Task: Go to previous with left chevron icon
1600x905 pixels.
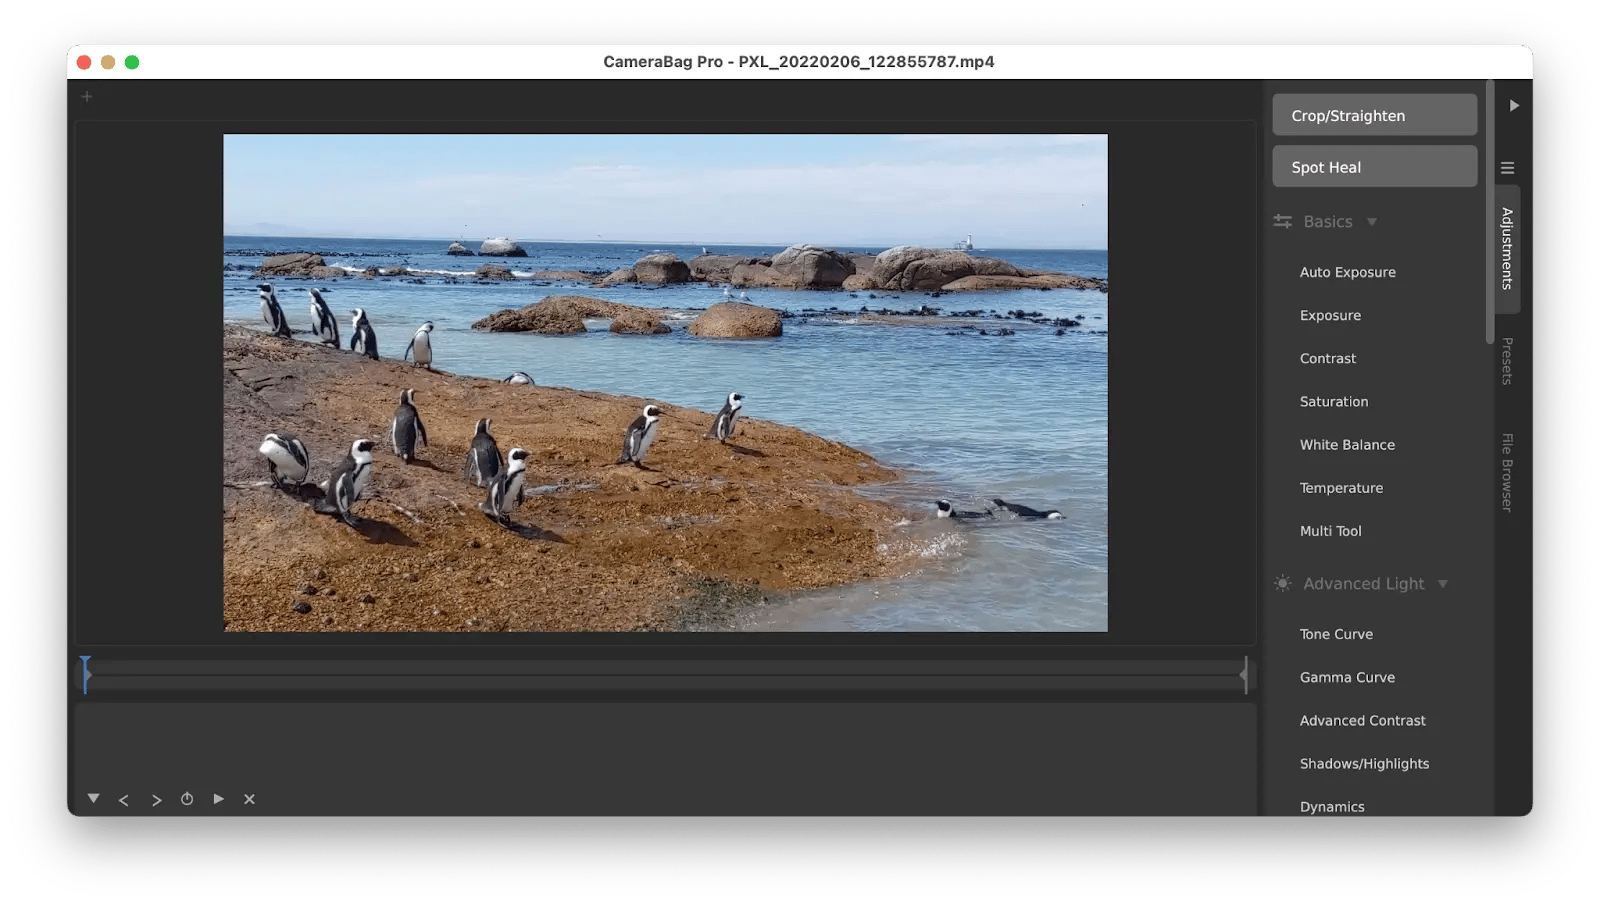Action: [x=124, y=800]
